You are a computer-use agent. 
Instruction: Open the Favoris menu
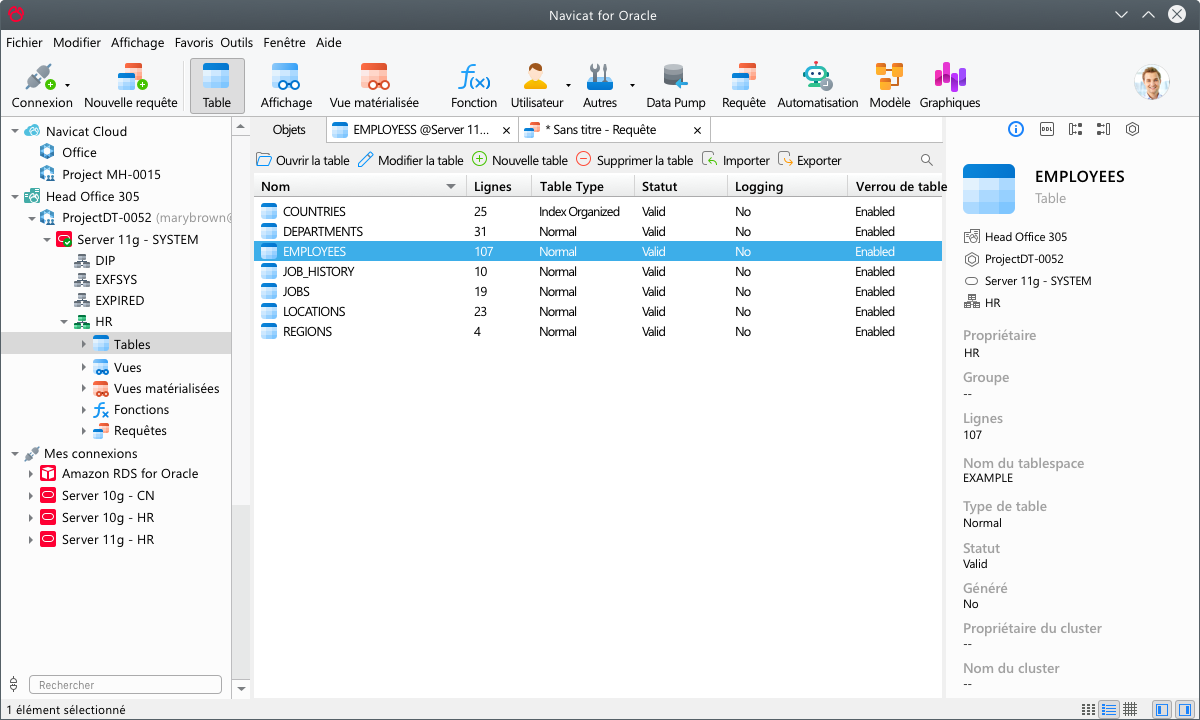[x=194, y=43]
